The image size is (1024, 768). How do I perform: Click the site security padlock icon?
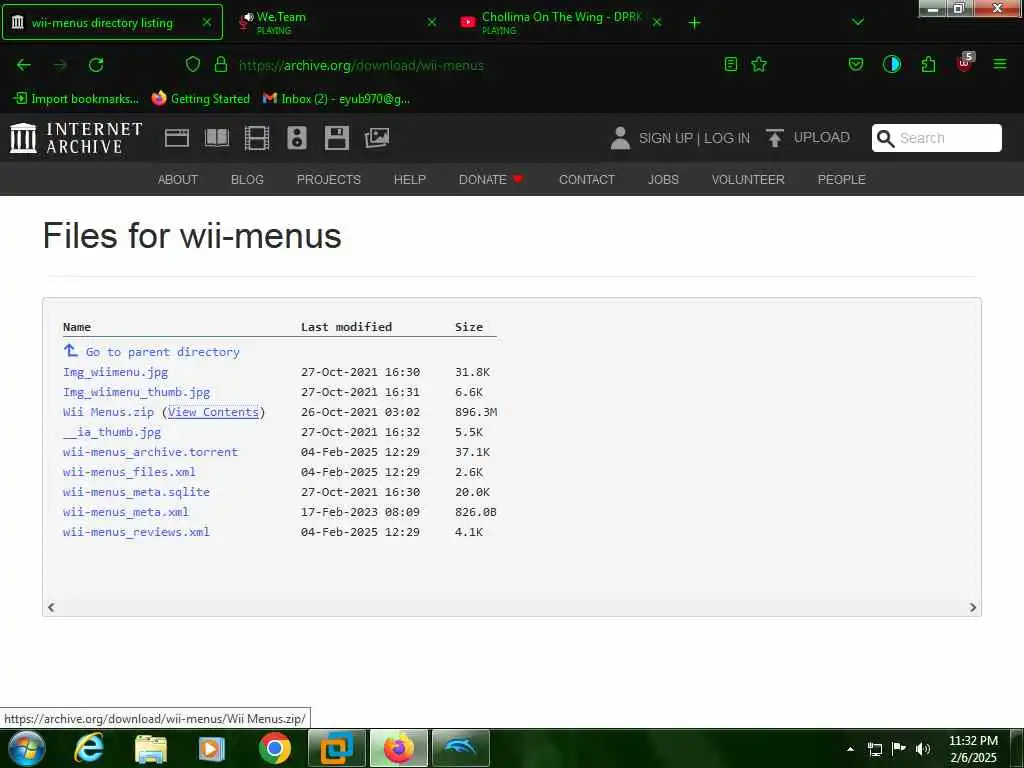(x=221, y=64)
